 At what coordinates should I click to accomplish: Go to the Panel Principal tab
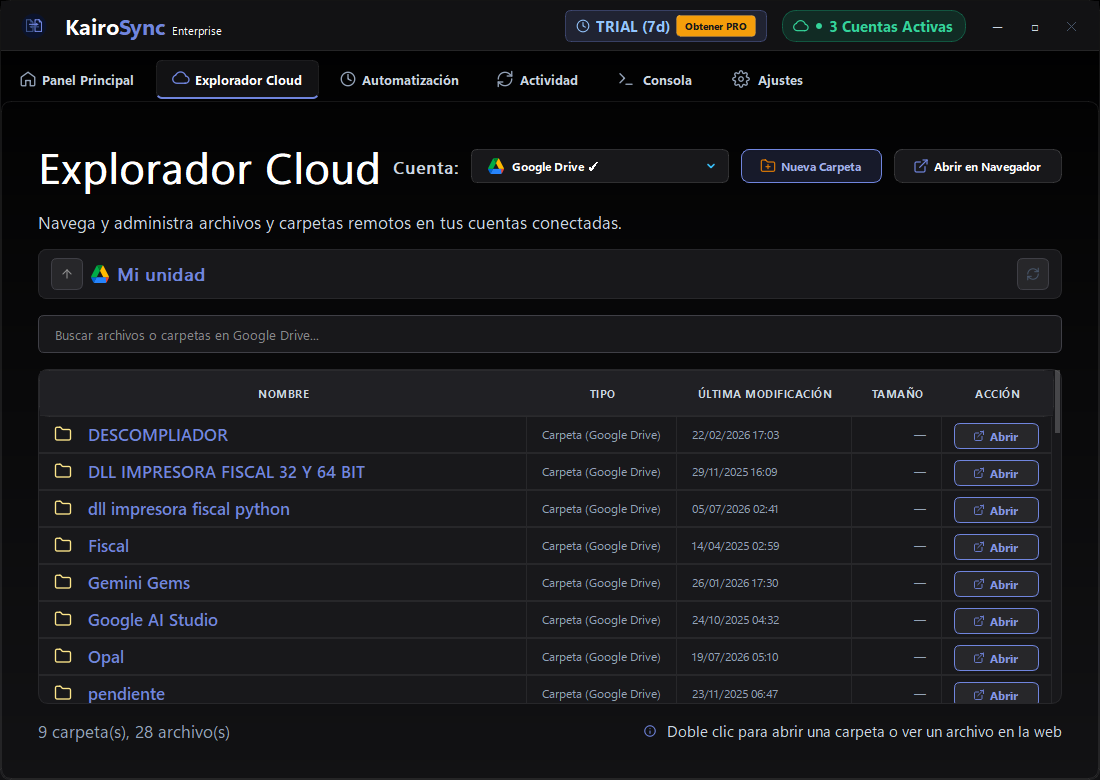[x=77, y=80]
